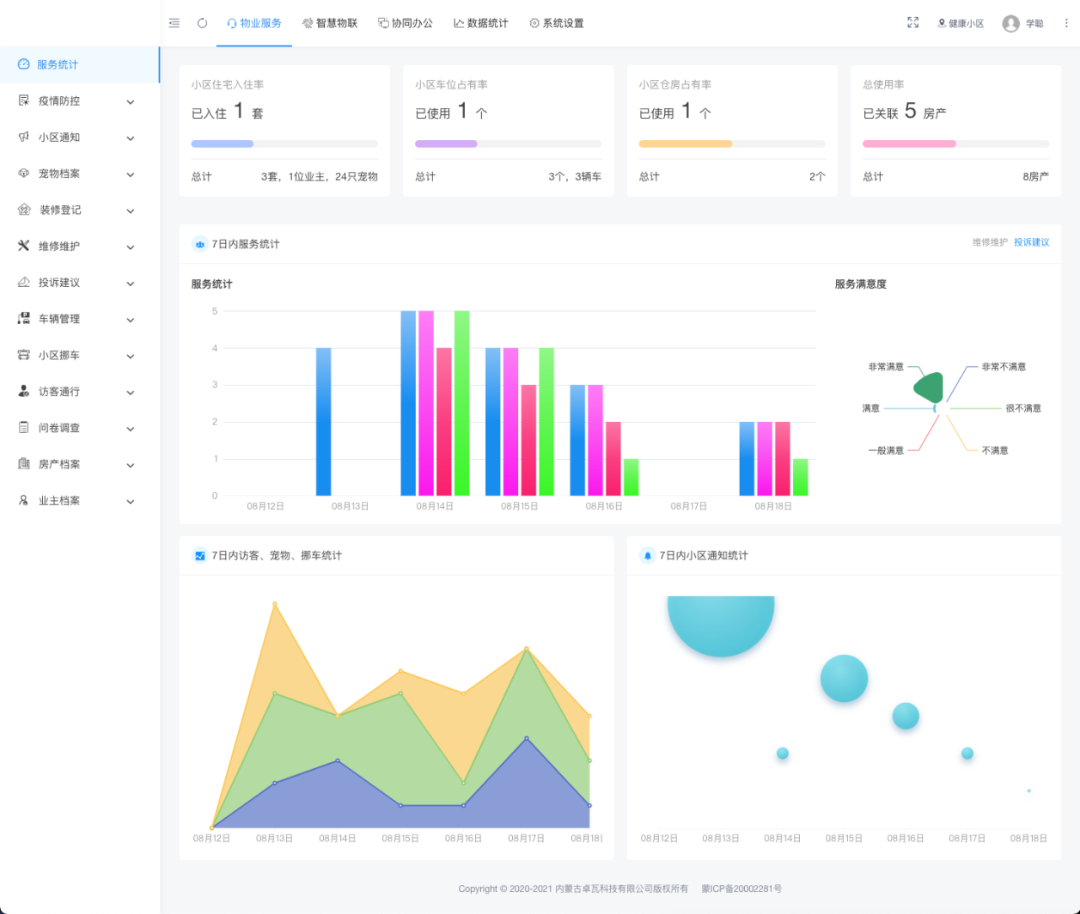The image size is (1080, 914).
Task: Click the 房产档案 building icon
Action: point(23,464)
